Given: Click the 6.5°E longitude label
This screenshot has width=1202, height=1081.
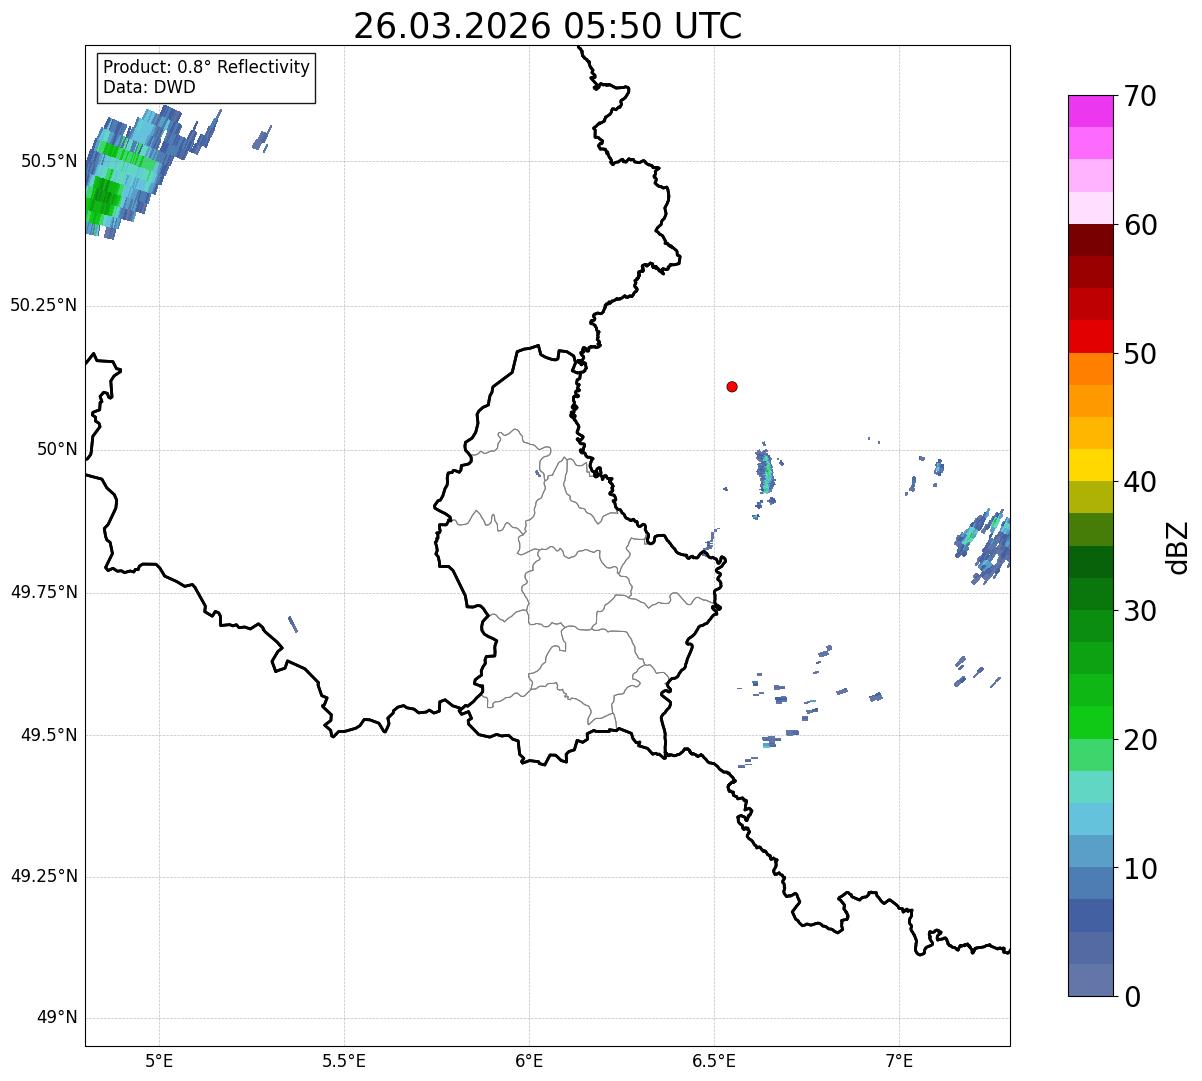Looking at the screenshot, I should tap(714, 1061).
